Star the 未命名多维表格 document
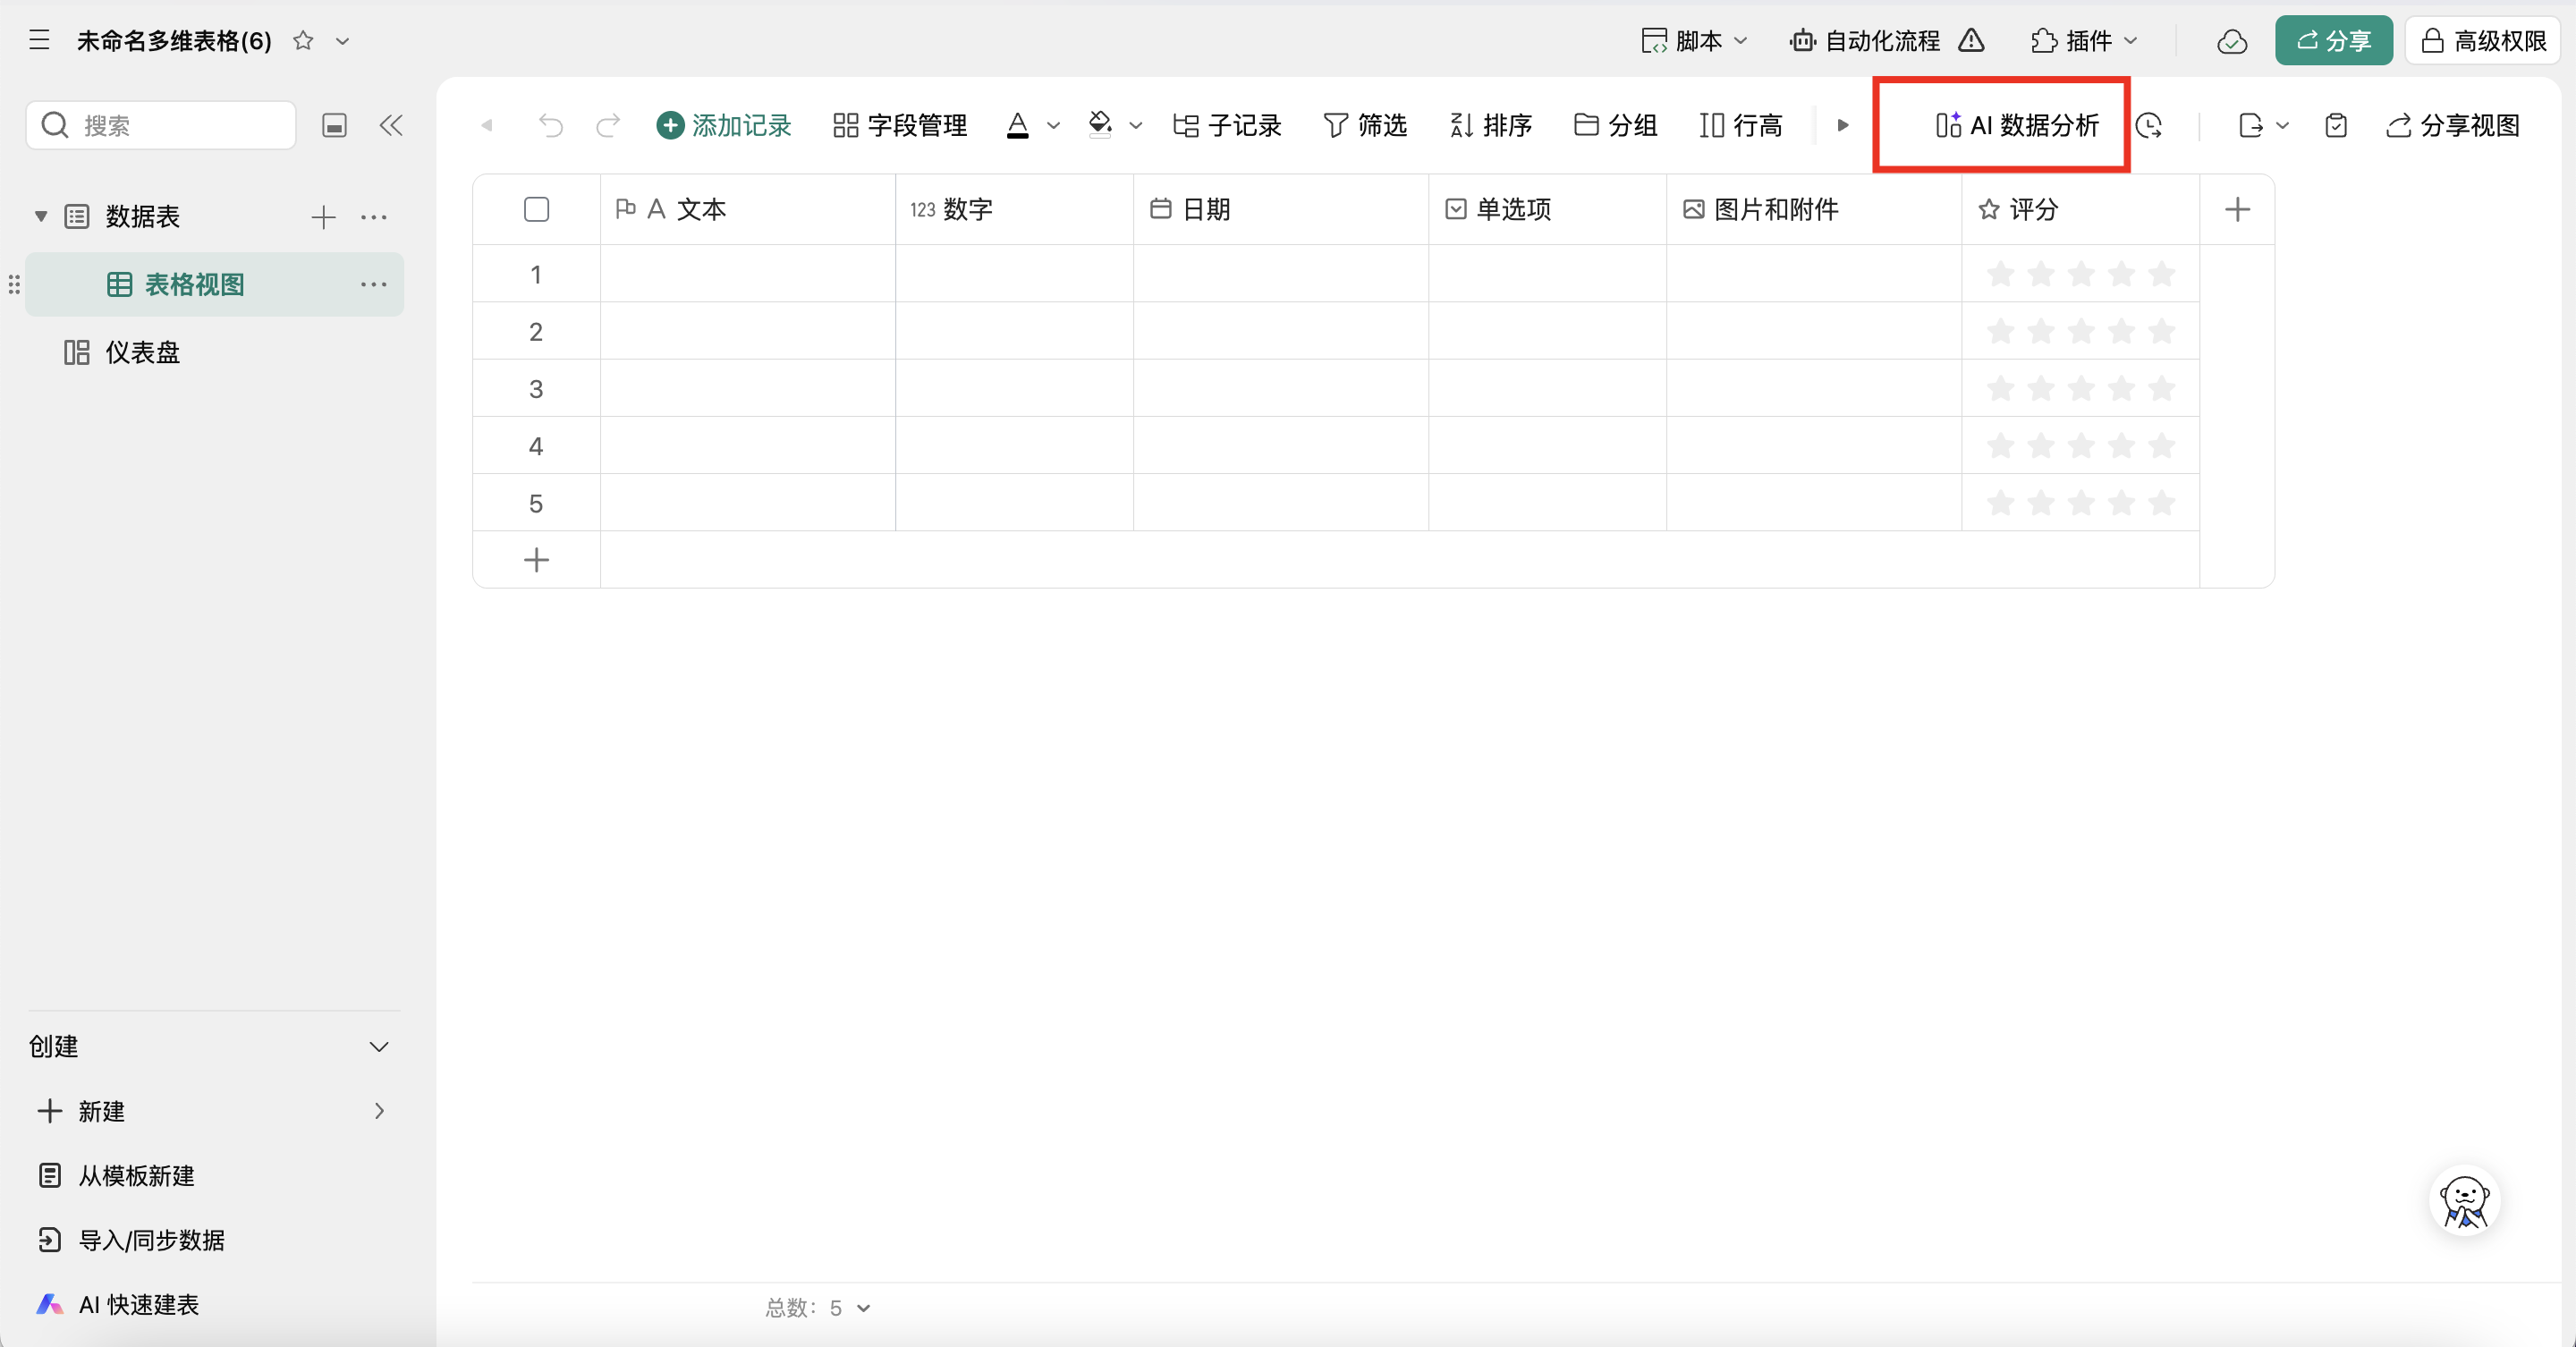This screenshot has width=2576, height=1347. click(303, 40)
